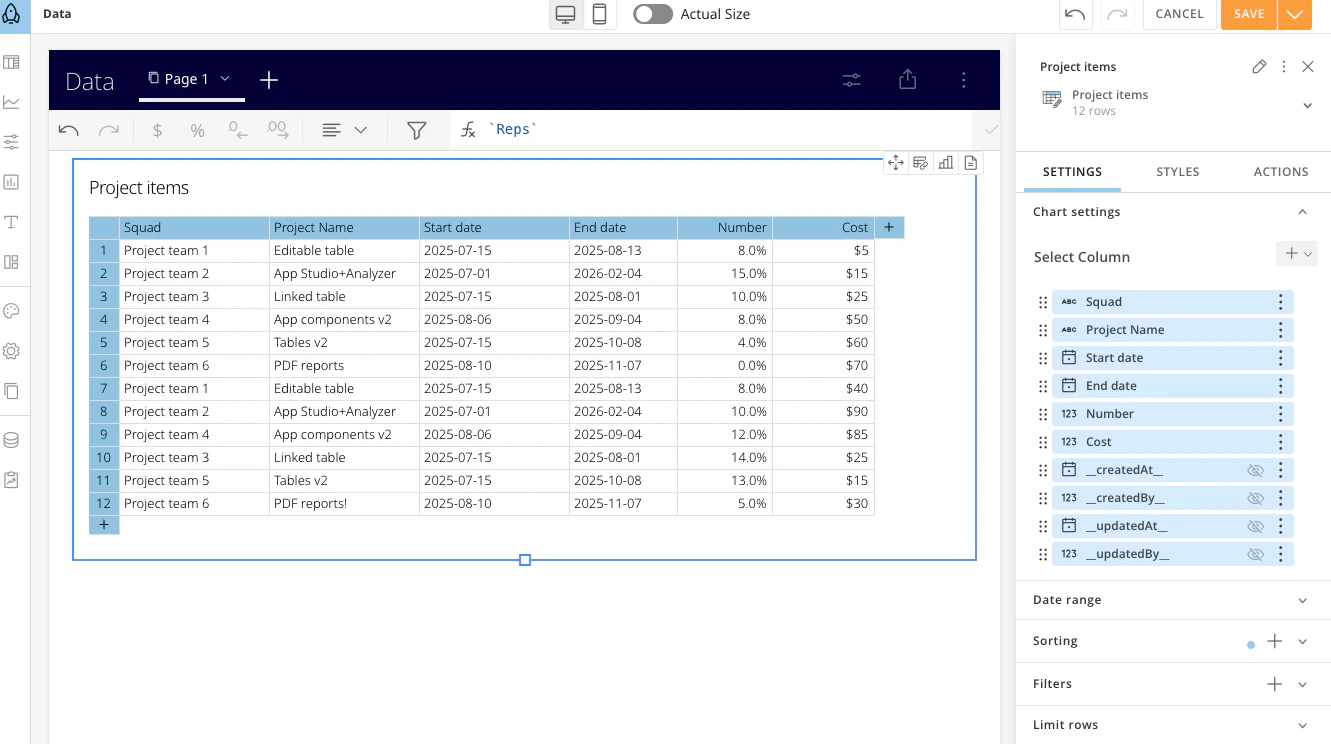Viewport: 1331px width, 744px height.
Task: Expand the Limit rows section
Action: coord(1302,726)
